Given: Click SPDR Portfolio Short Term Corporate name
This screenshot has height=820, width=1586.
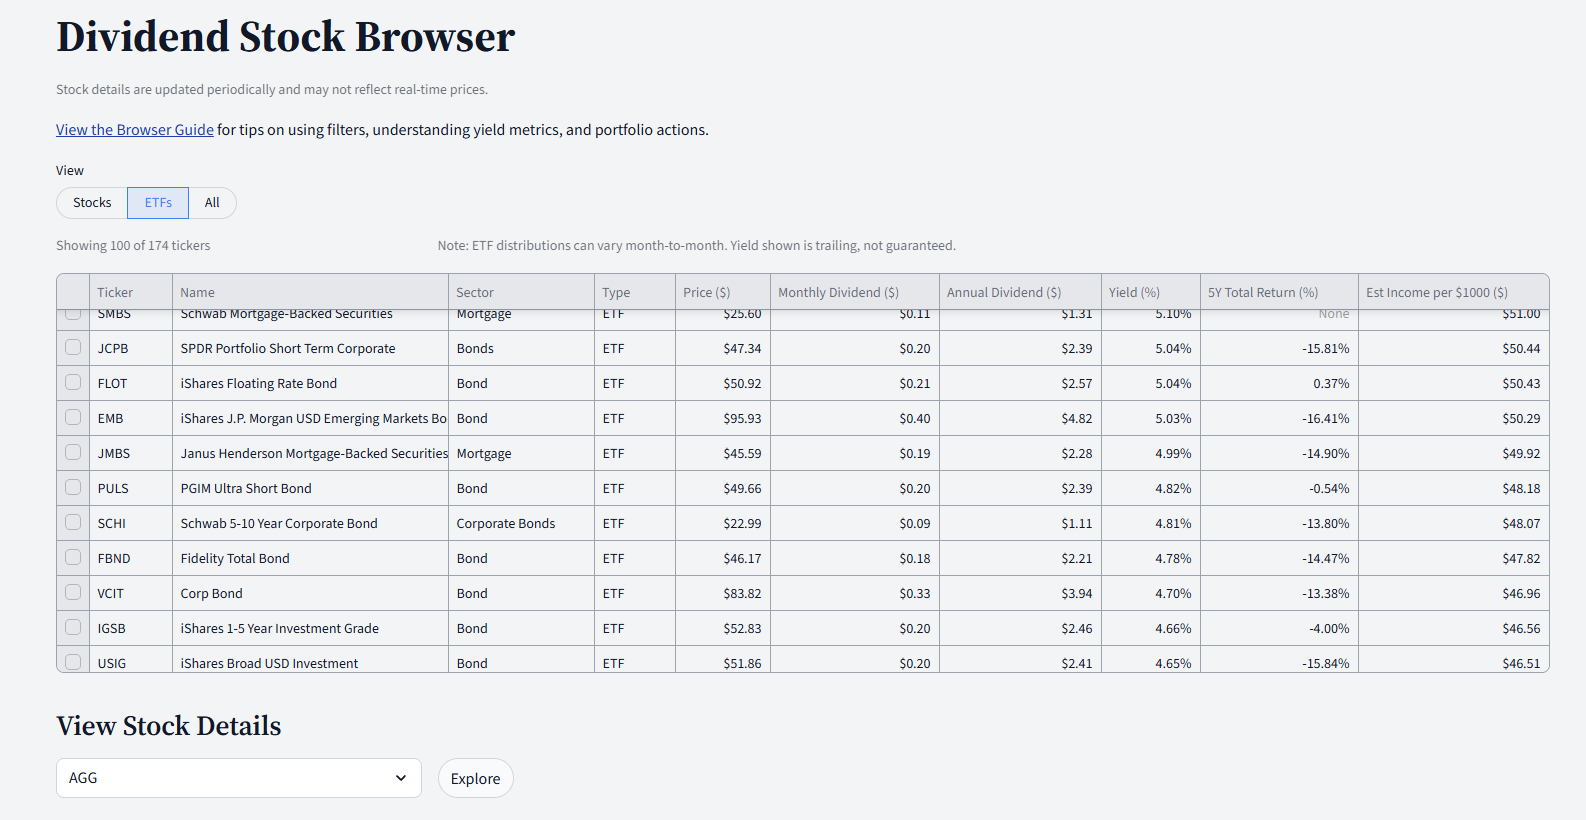Looking at the screenshot, I should 310,348.
